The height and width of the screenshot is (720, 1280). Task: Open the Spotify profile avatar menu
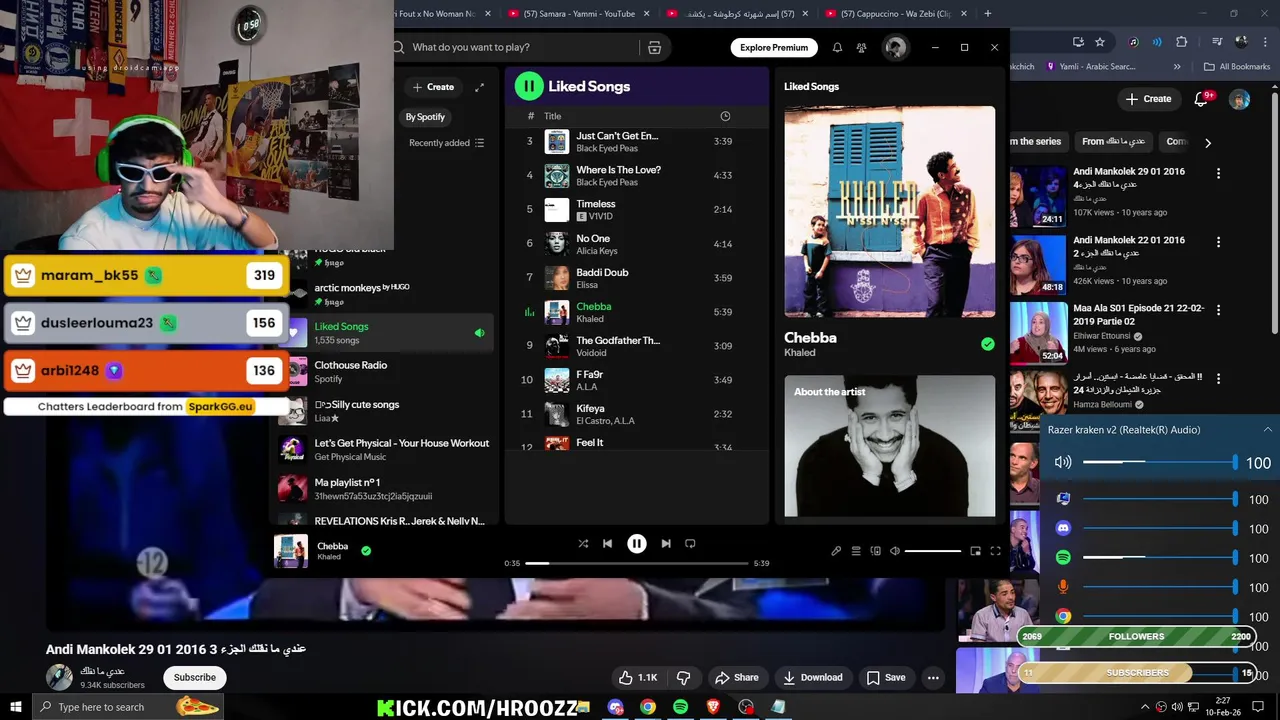coord(895,47)
